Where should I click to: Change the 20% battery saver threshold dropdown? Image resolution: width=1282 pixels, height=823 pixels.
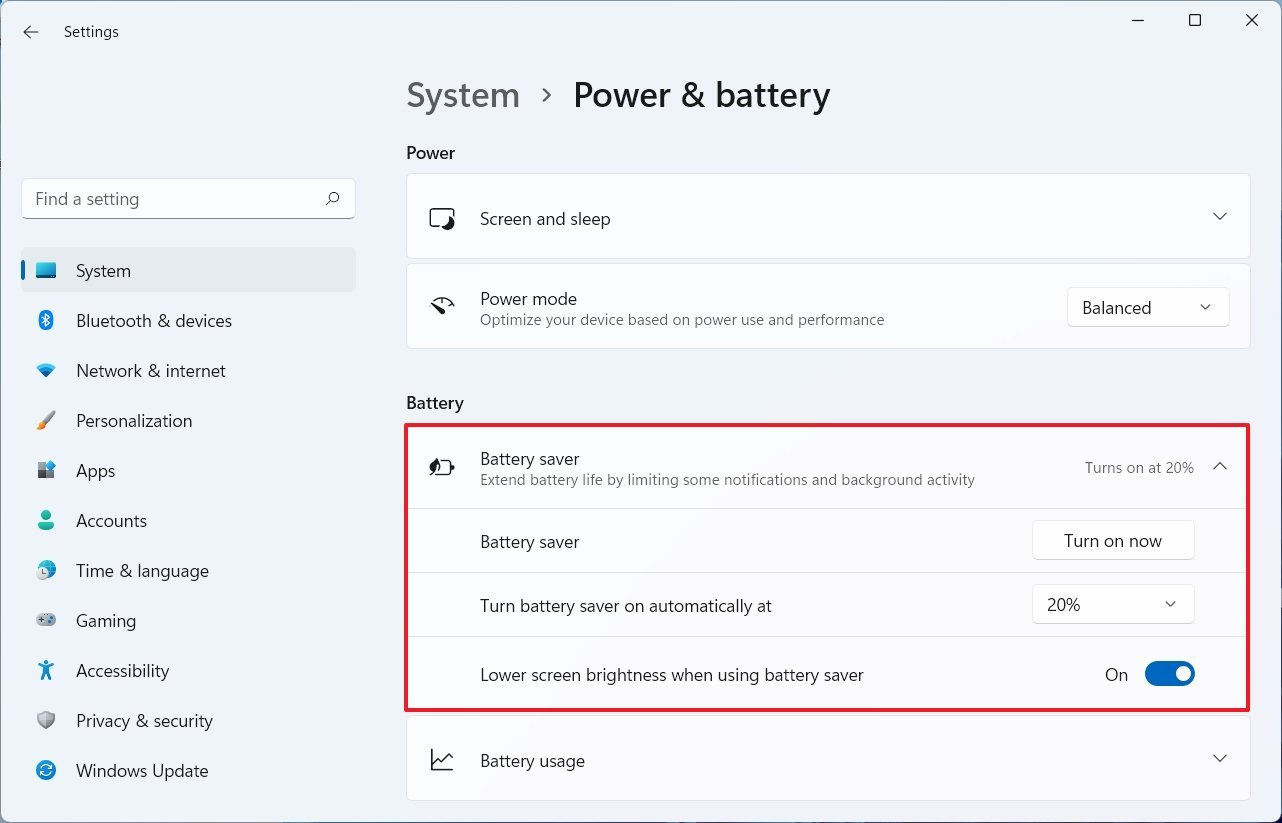tap(1112, 604)
